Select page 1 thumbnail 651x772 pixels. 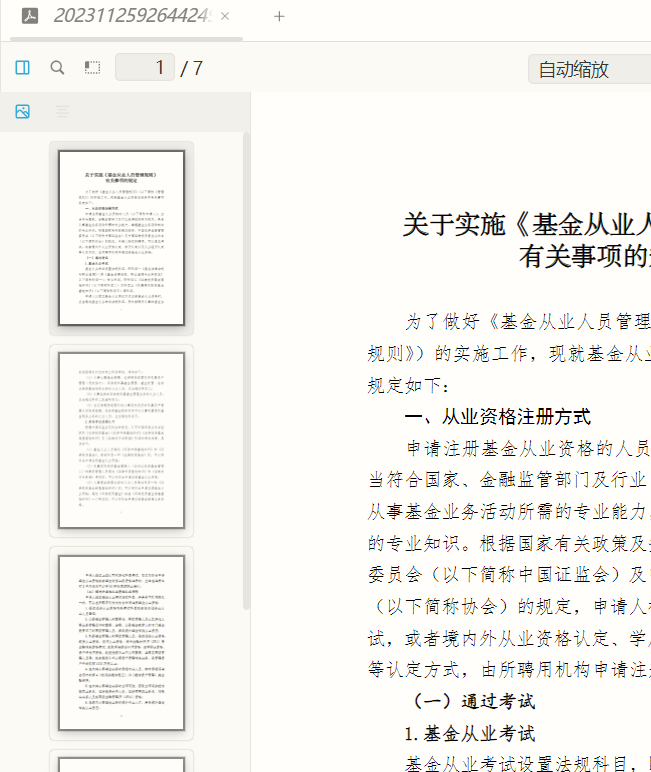(122, 238)
